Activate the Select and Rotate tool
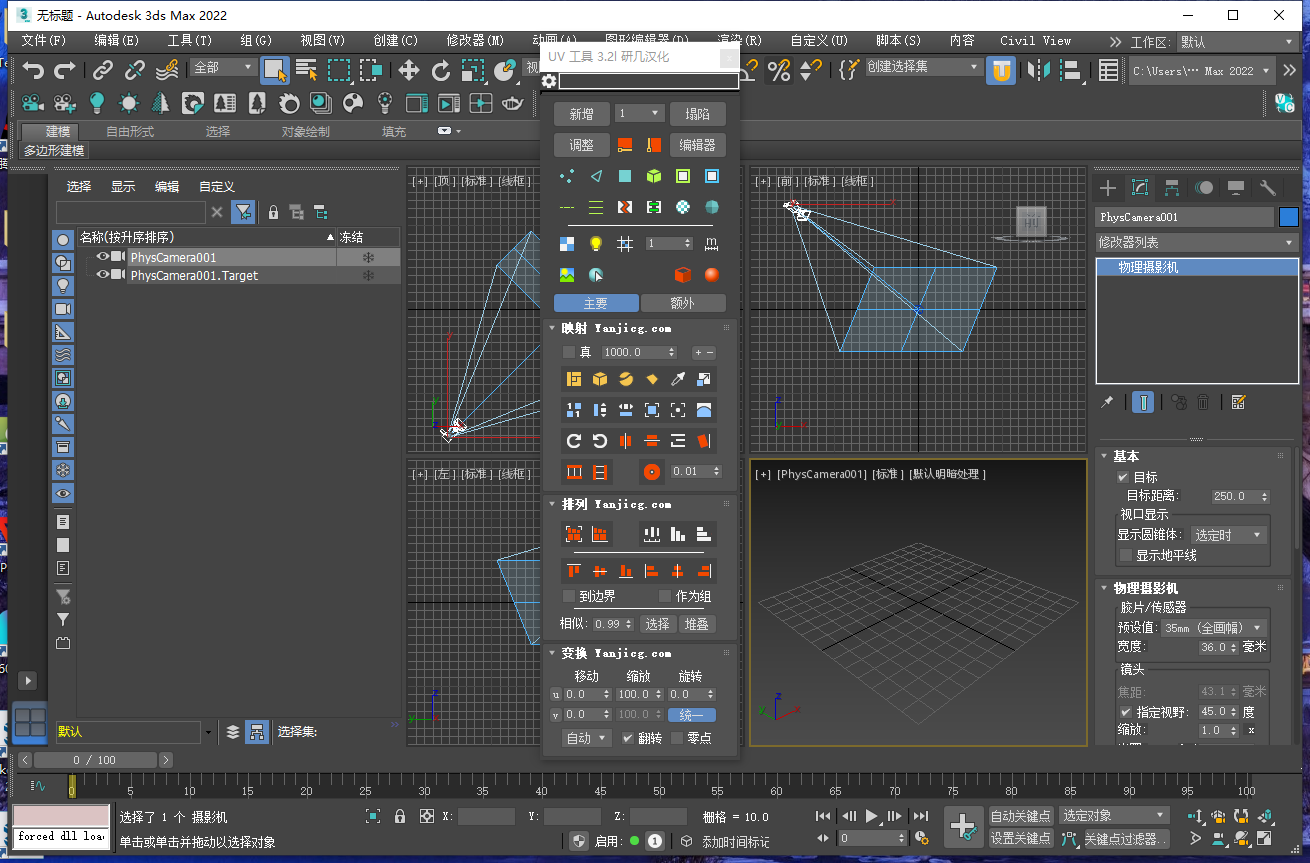1310x863 pixels. pos(441,71)
